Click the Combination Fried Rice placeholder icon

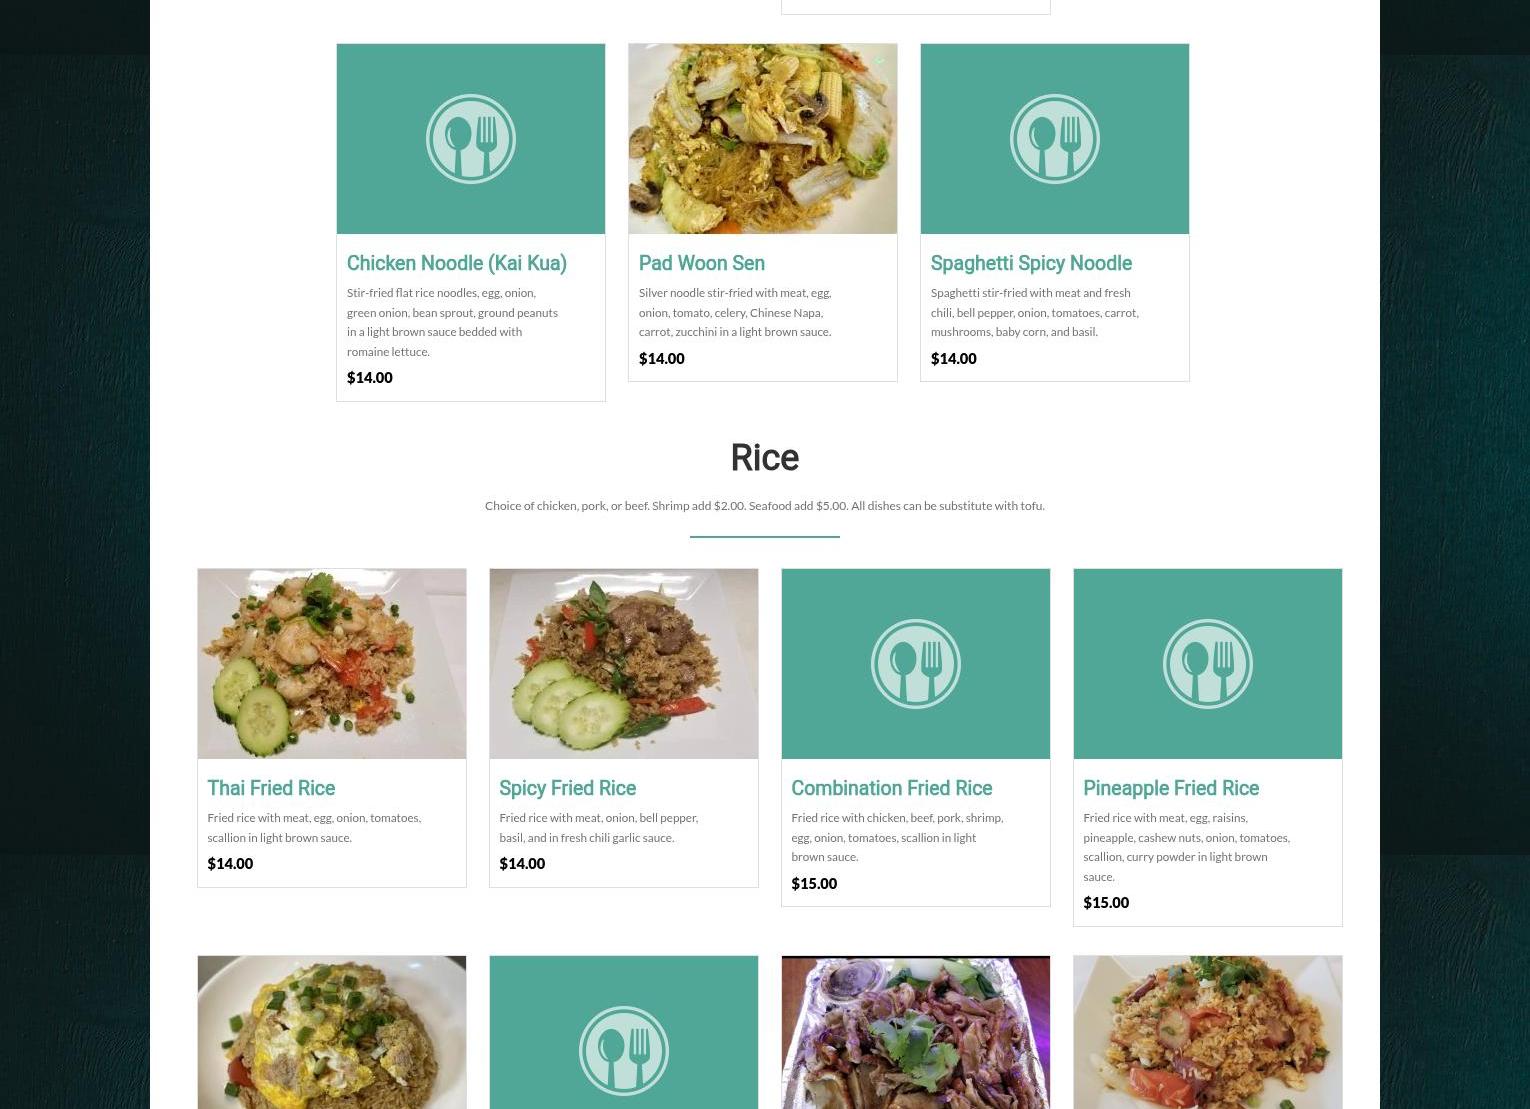point(916,664)
